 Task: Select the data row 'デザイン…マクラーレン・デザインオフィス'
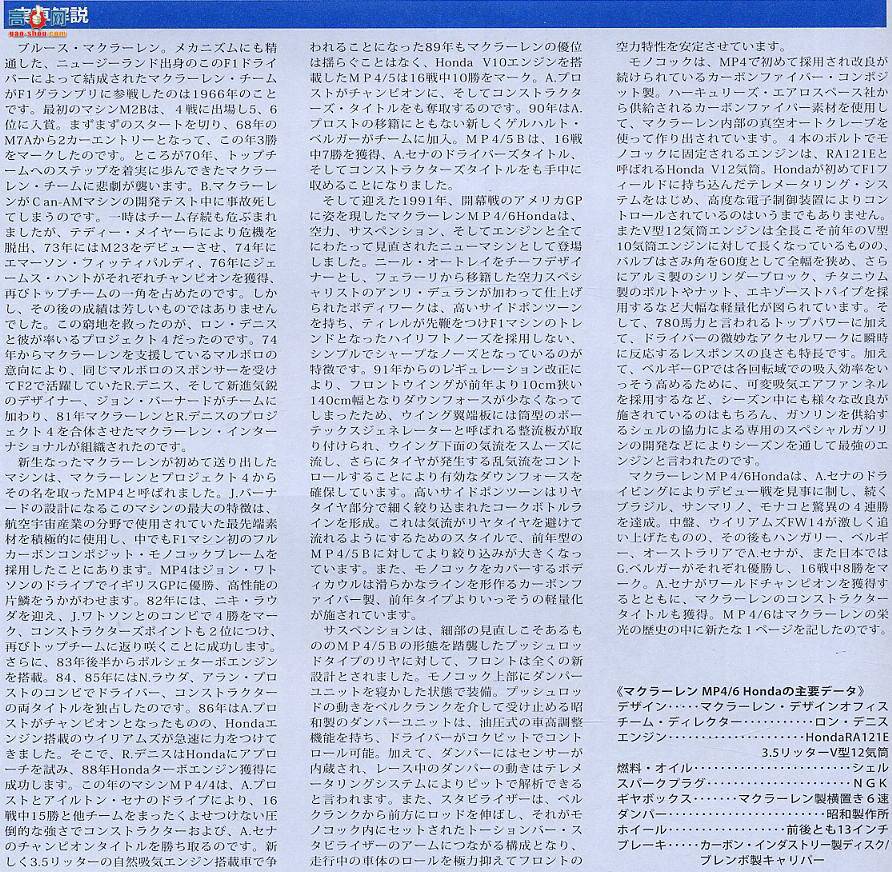(753, 706)
